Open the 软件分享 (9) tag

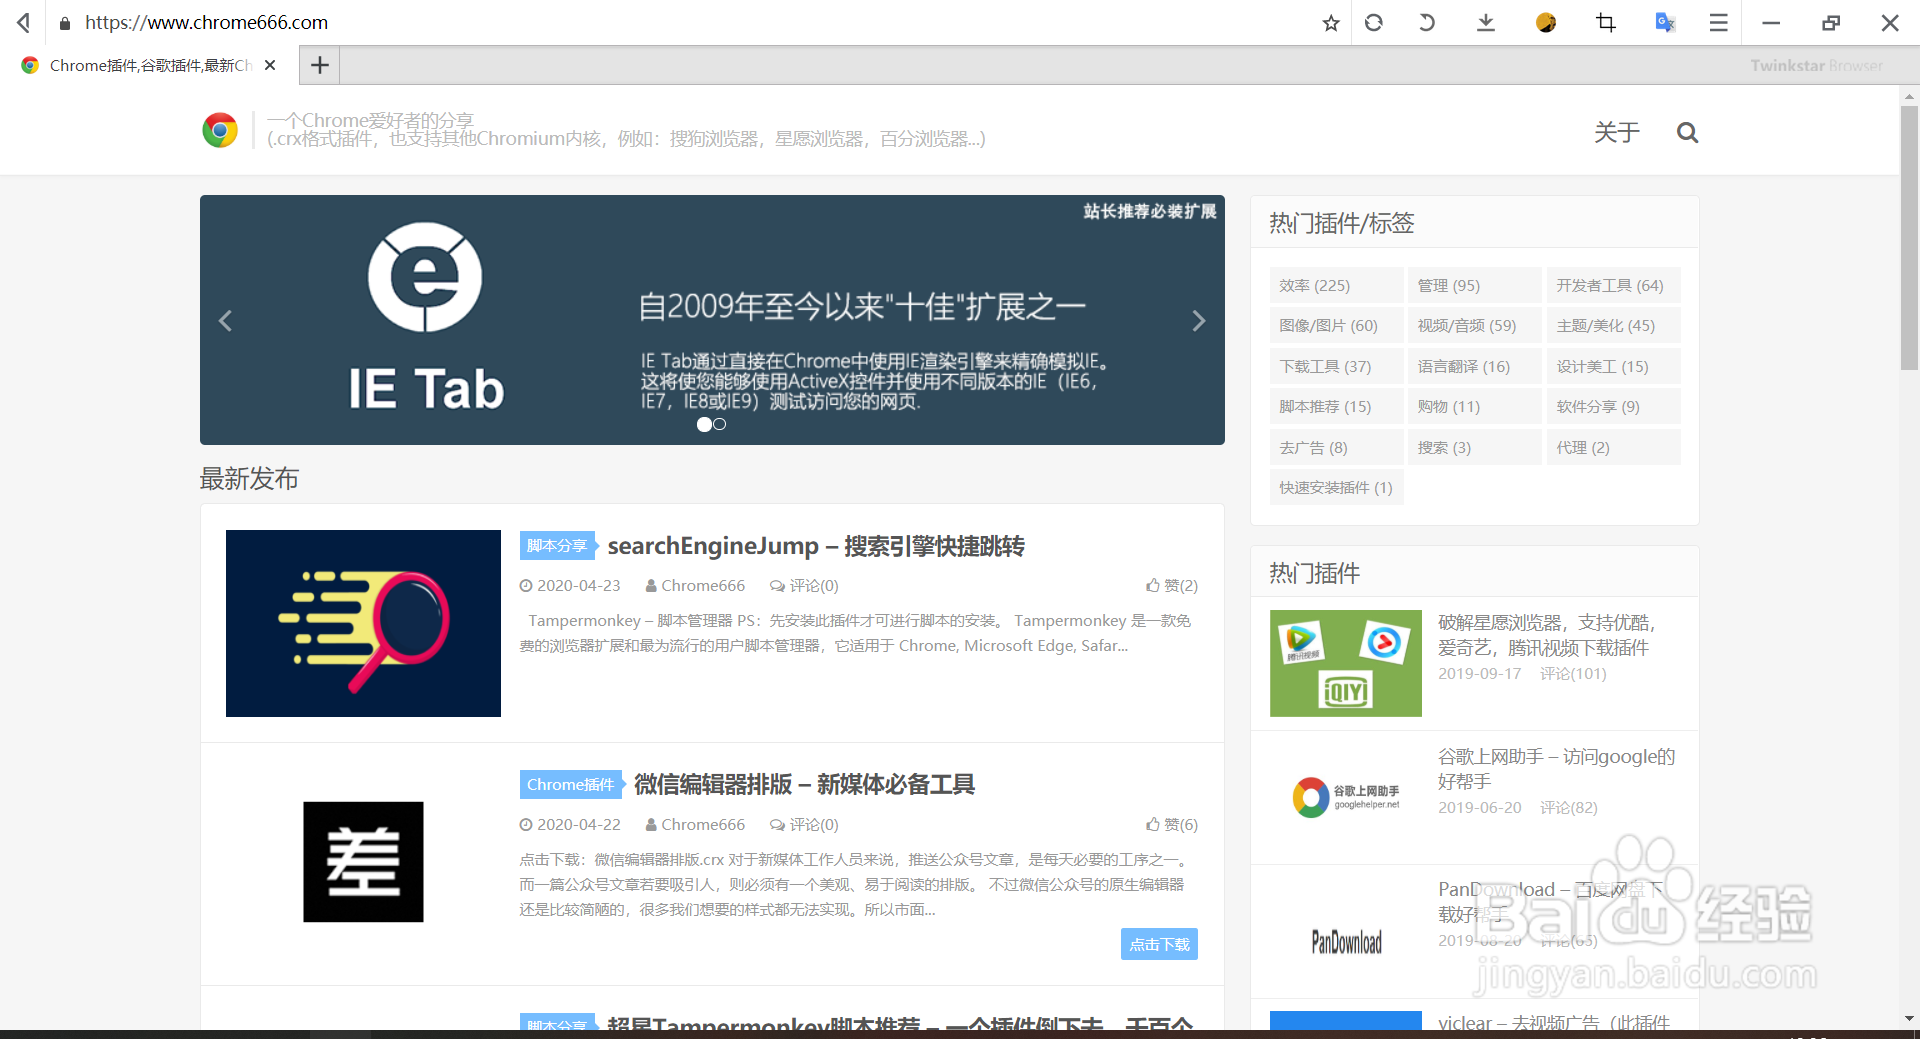click(x=1613, y=406)
